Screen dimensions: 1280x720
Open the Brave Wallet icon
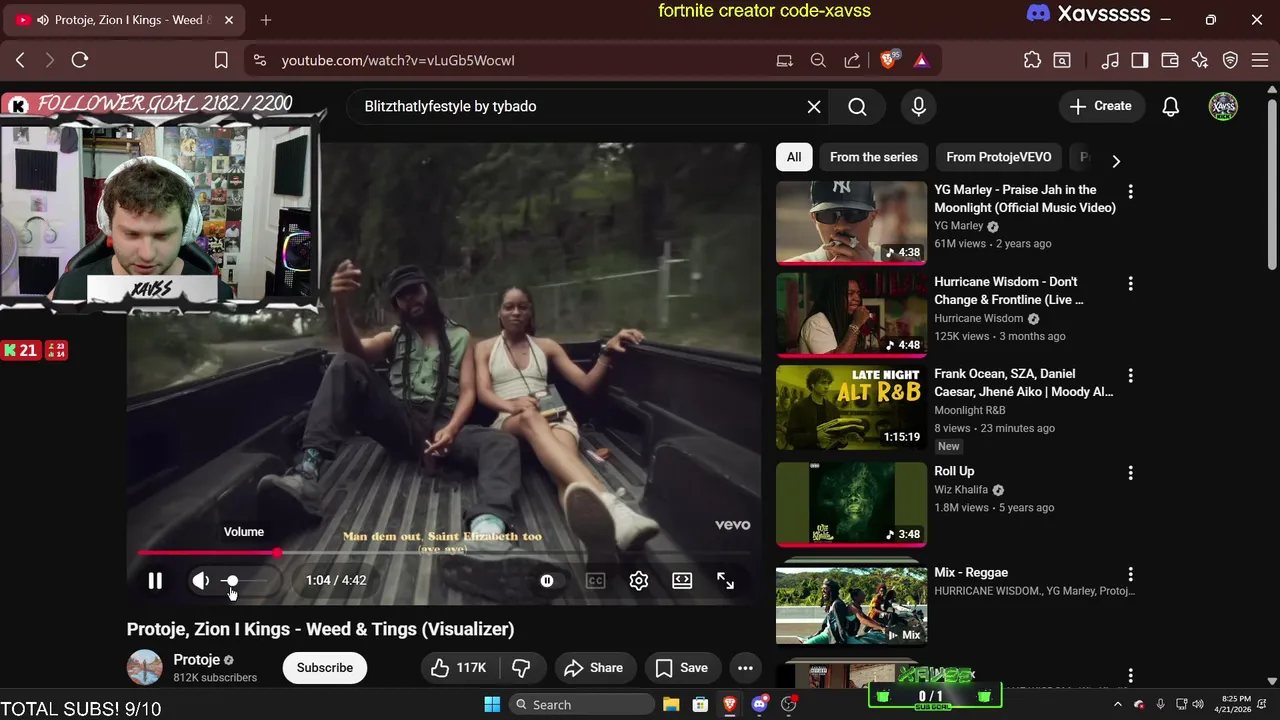[x=1170, y=60]
